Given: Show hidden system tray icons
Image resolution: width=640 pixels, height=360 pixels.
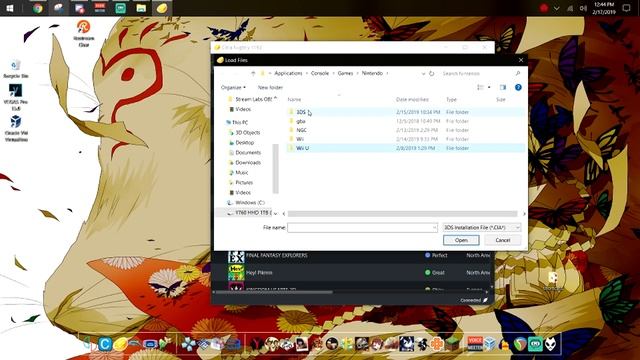Looking at the screenshot, I should [556, 8].
